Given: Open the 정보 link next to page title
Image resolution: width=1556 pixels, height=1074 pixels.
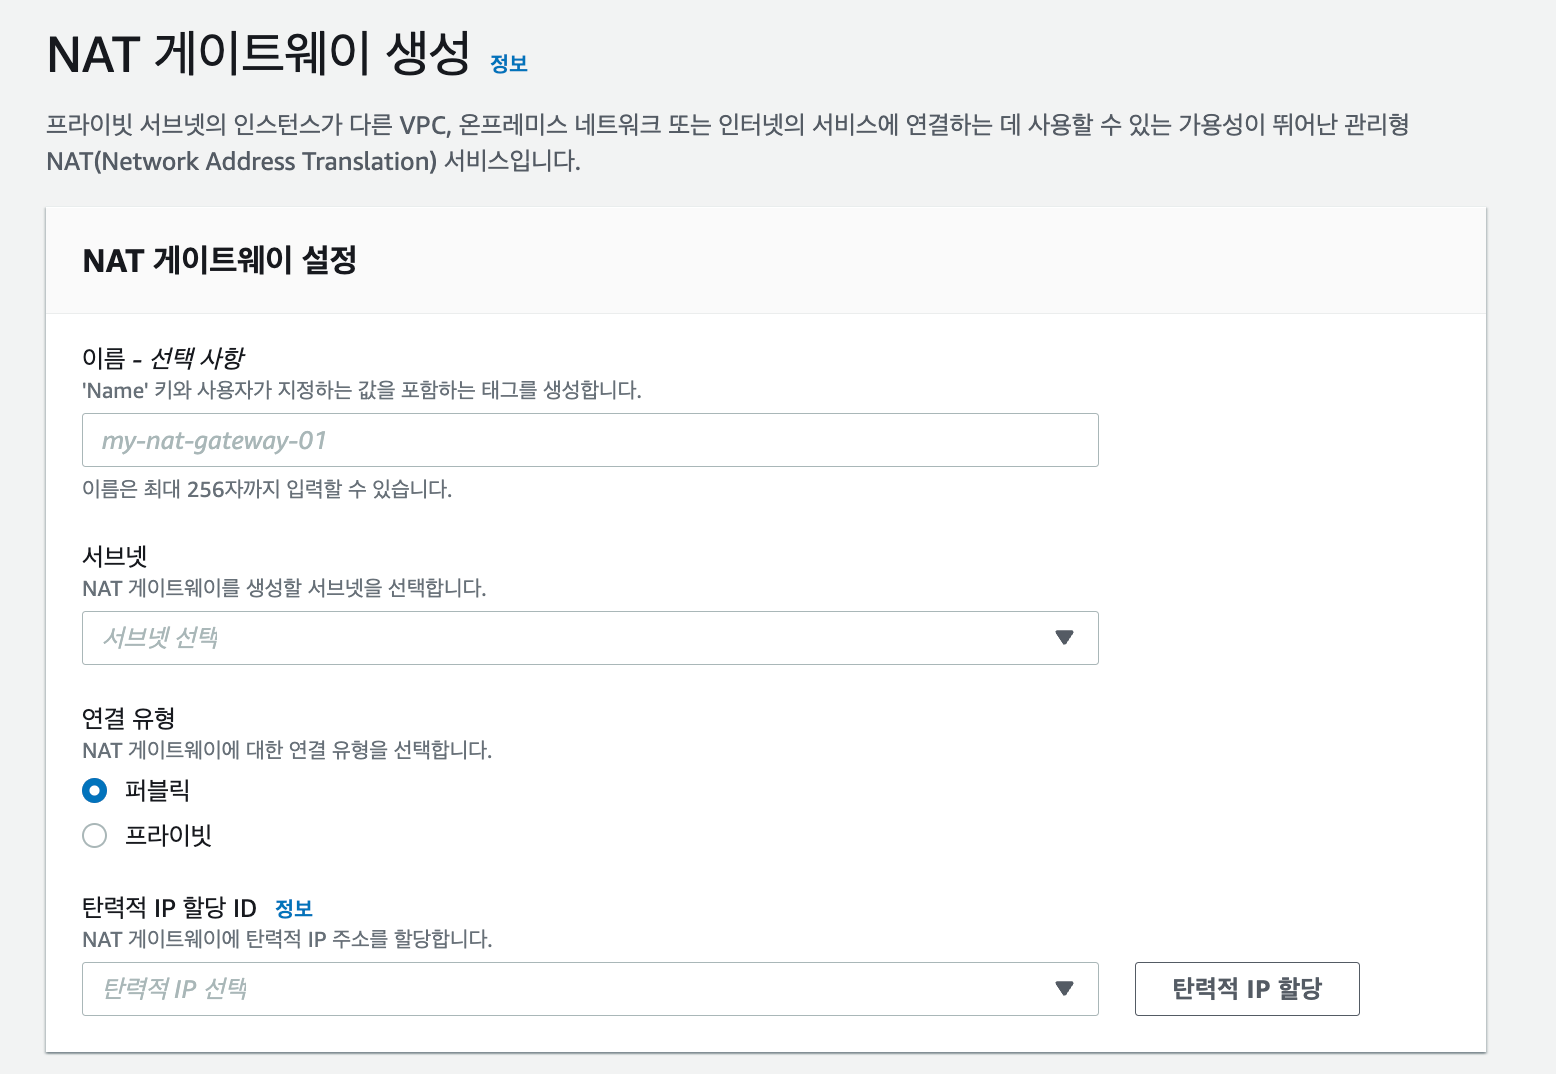Looking at the screenshot, I should coord(508,63).
